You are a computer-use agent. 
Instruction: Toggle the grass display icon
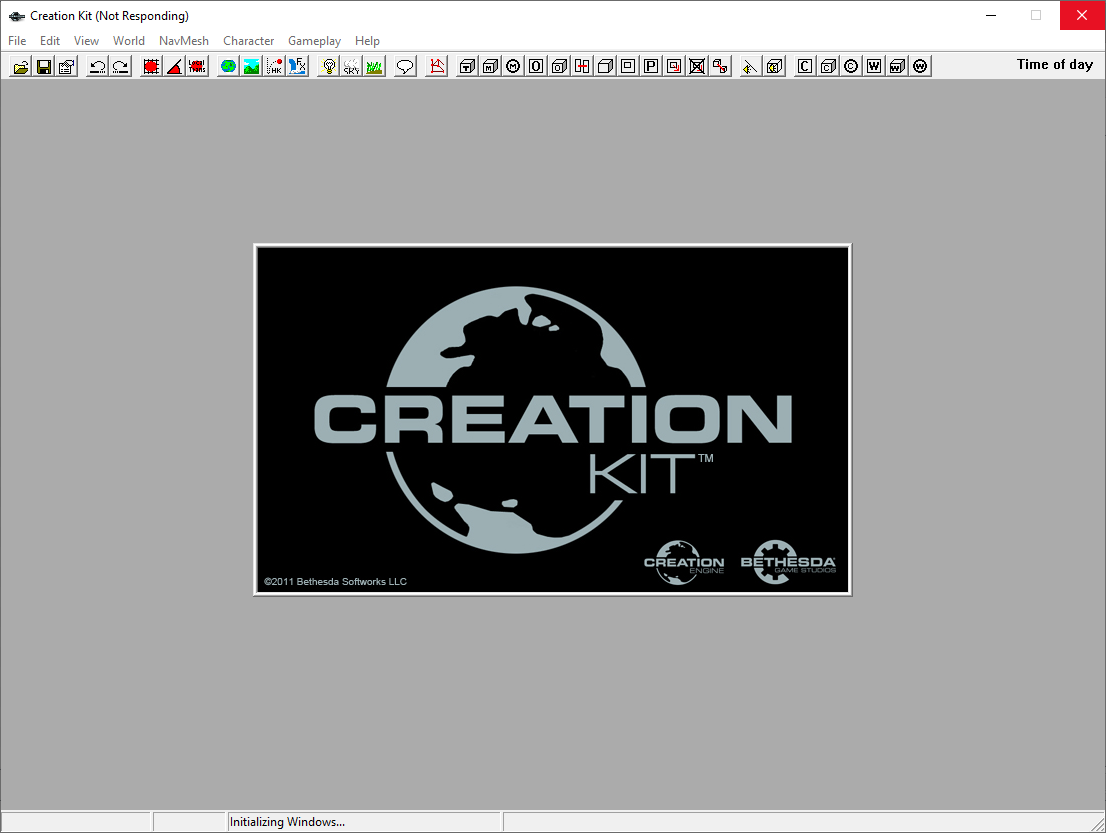pyautogui.click(x=375, y=66)
